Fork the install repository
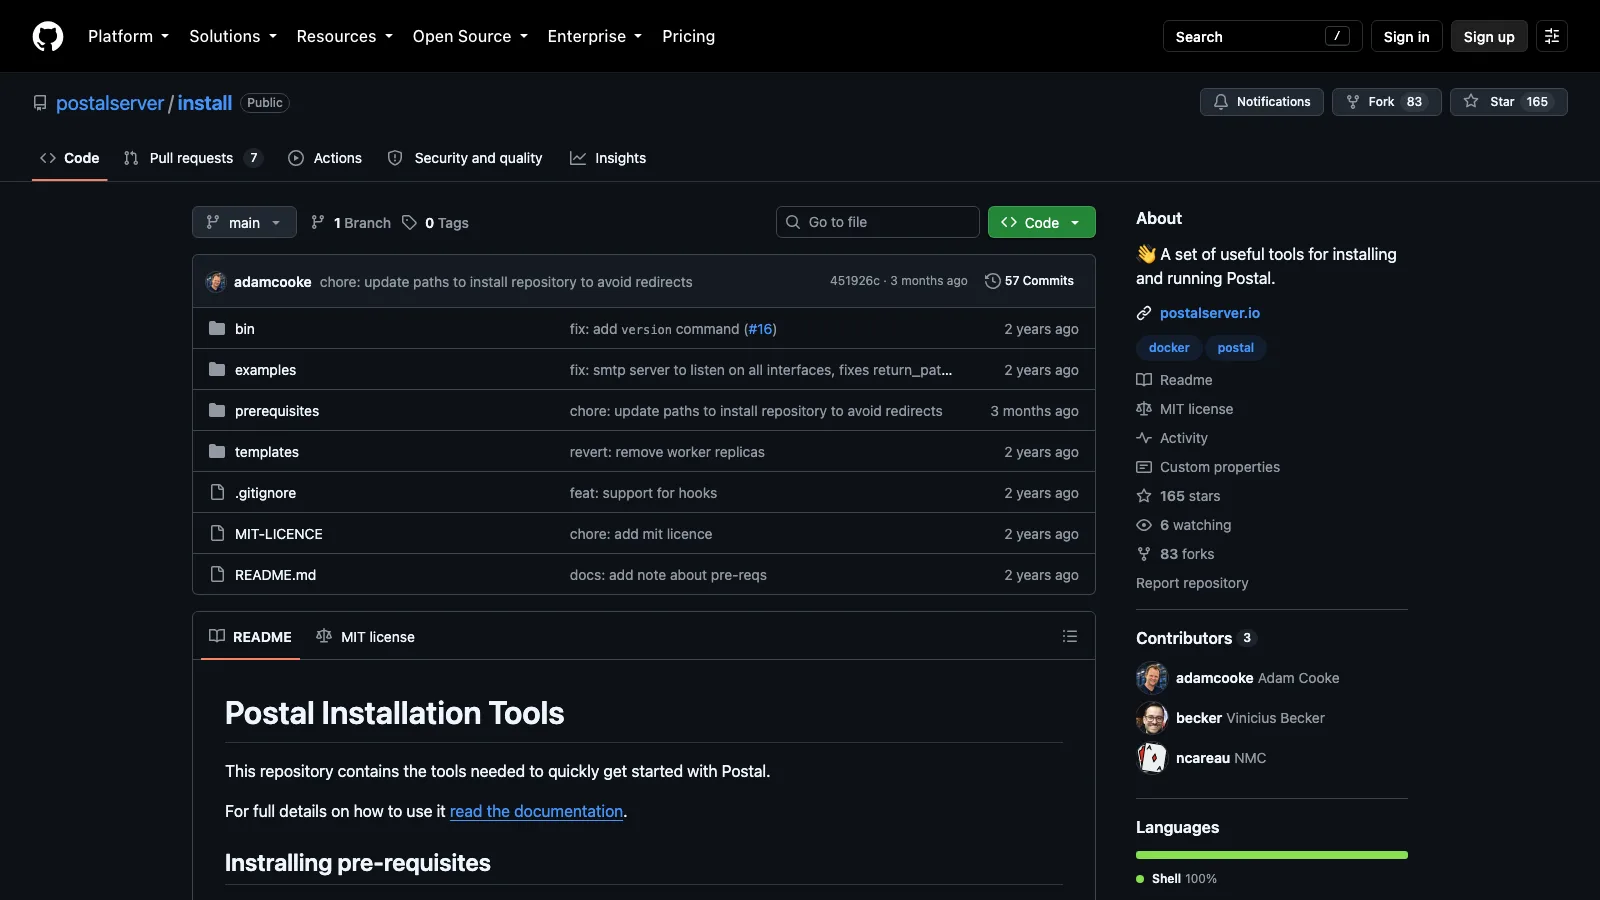 coord(1387,102)
